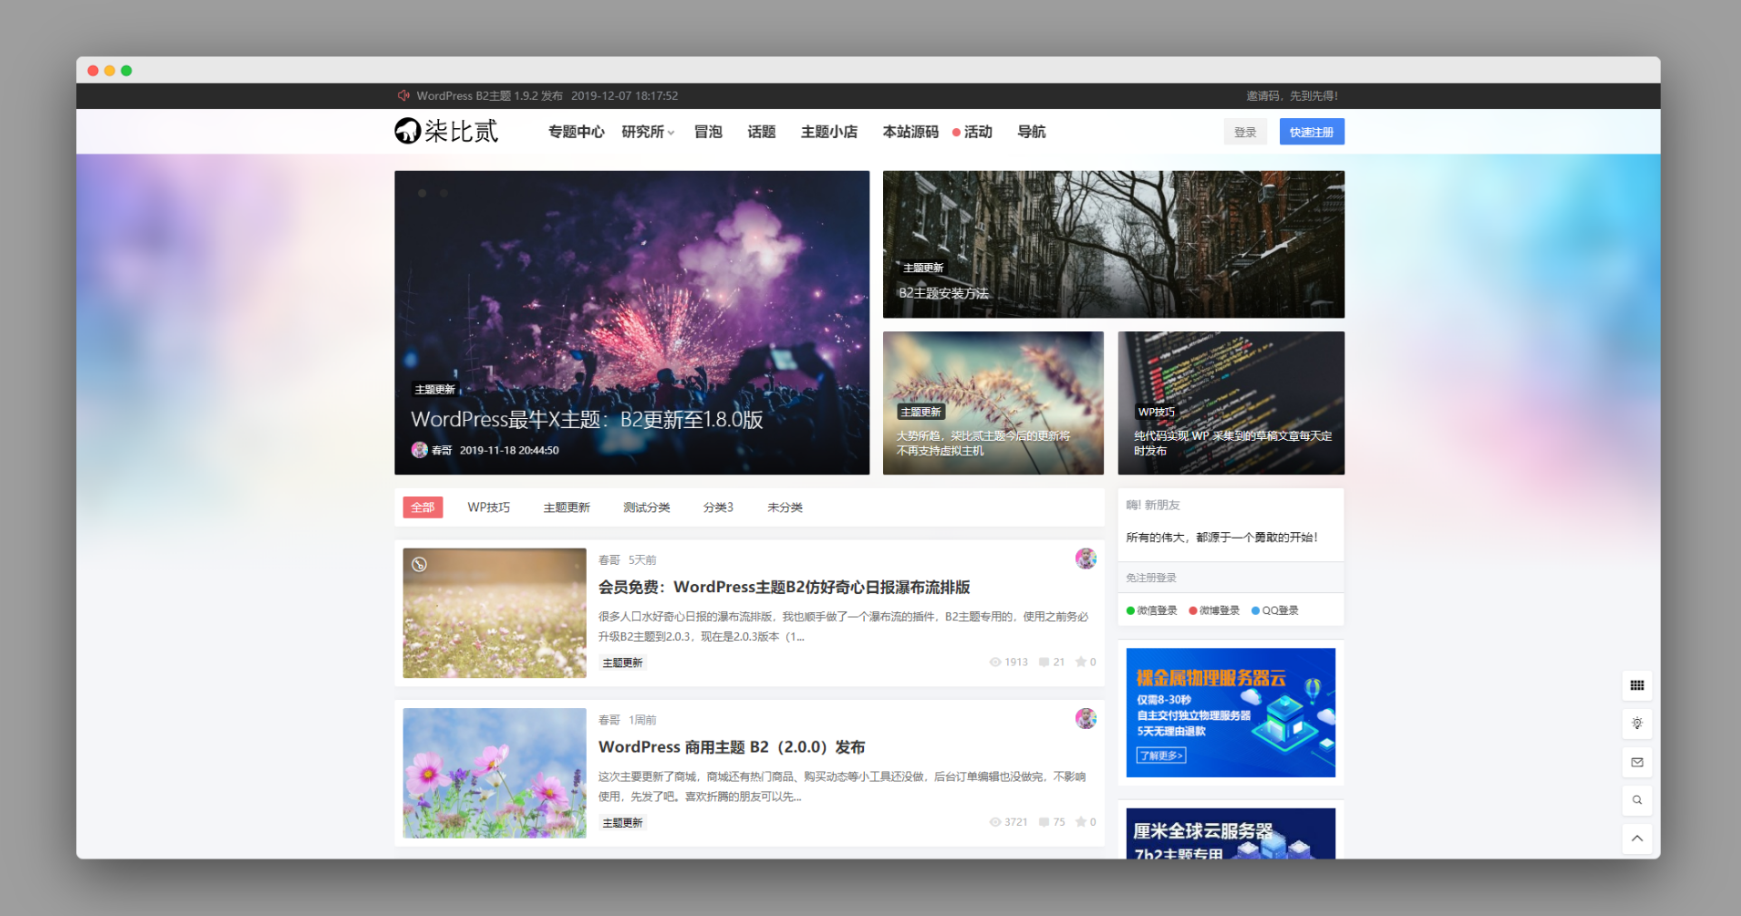Open the apps grid icon on right edge
The width and height of the screenshot is (1741, 916).
click(x=1637, y=686)
